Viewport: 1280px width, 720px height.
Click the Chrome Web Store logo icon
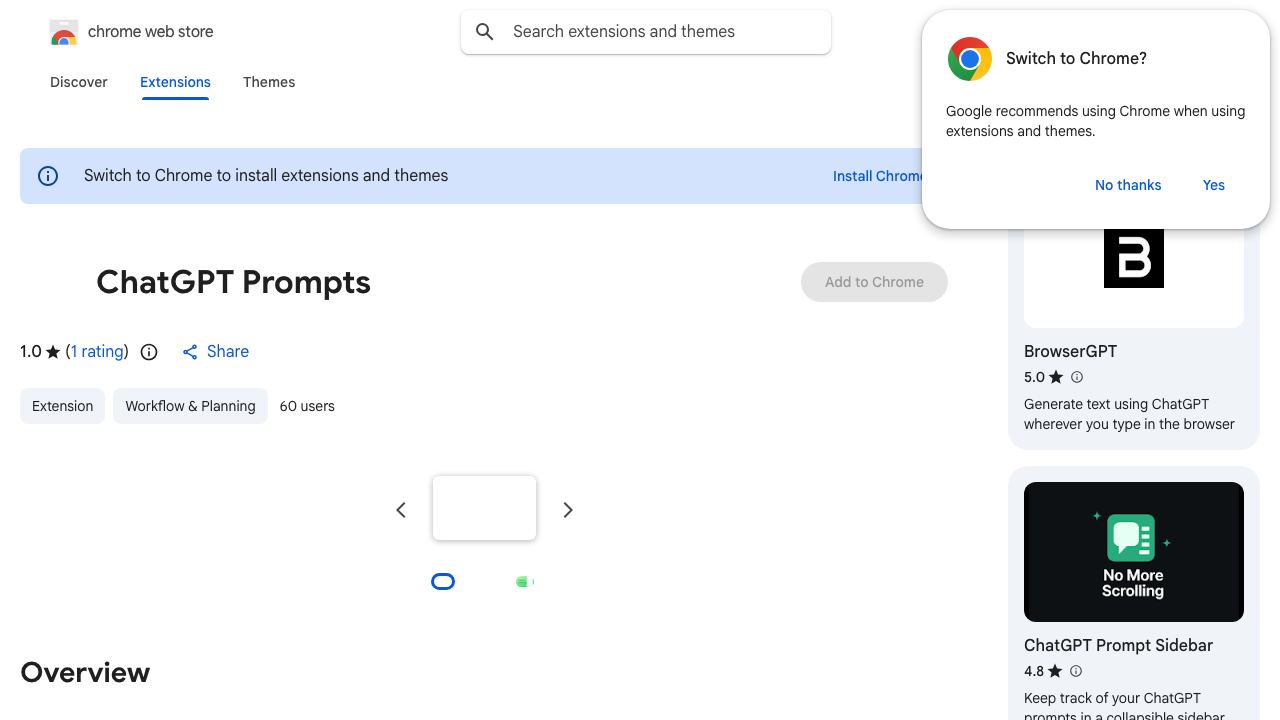click(64, 32)
